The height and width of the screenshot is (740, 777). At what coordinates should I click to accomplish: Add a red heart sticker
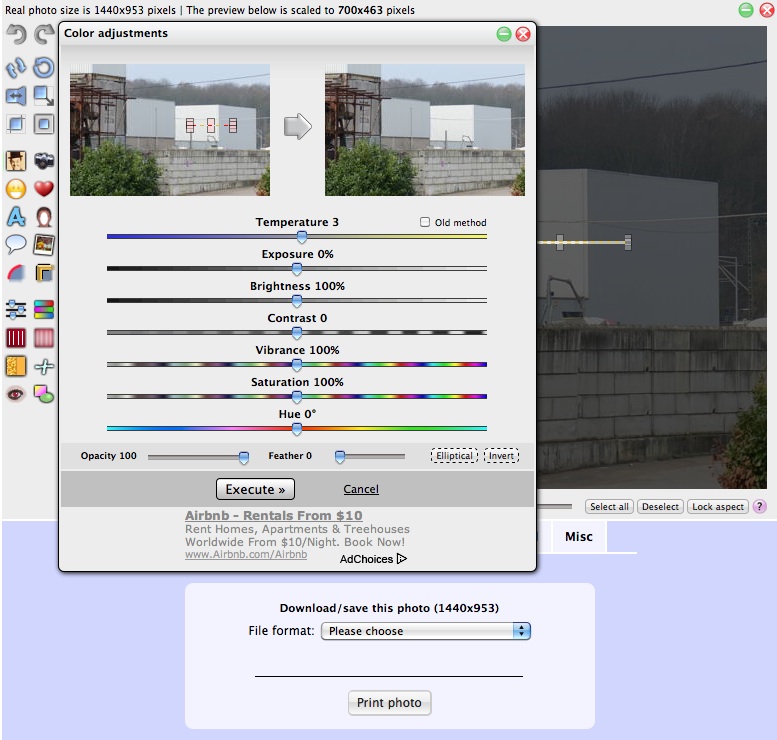[x=44, y=189]
